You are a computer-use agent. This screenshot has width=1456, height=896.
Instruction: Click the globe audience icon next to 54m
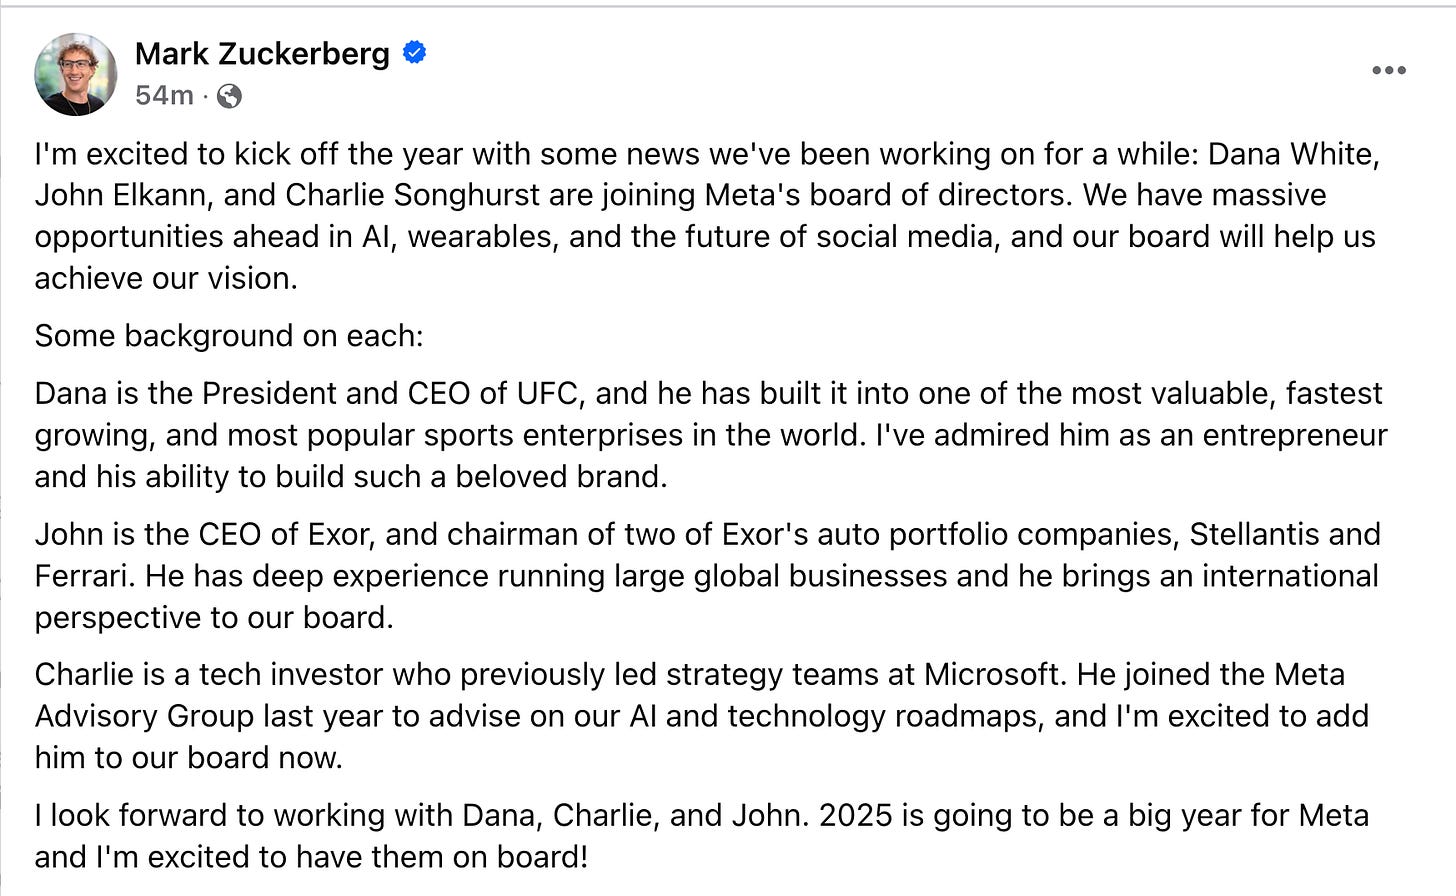point(229,98)
